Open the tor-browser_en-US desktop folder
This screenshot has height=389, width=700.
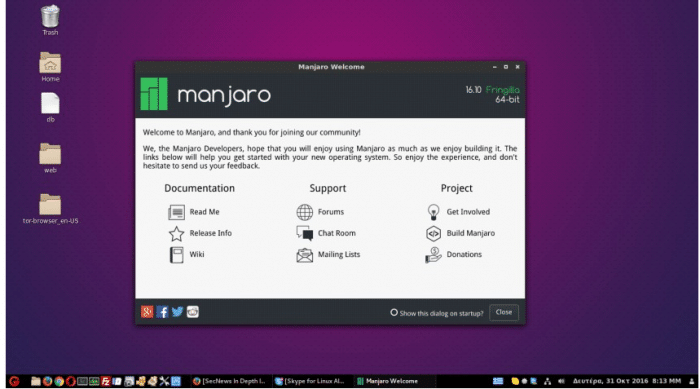click(x=50, y=209)
